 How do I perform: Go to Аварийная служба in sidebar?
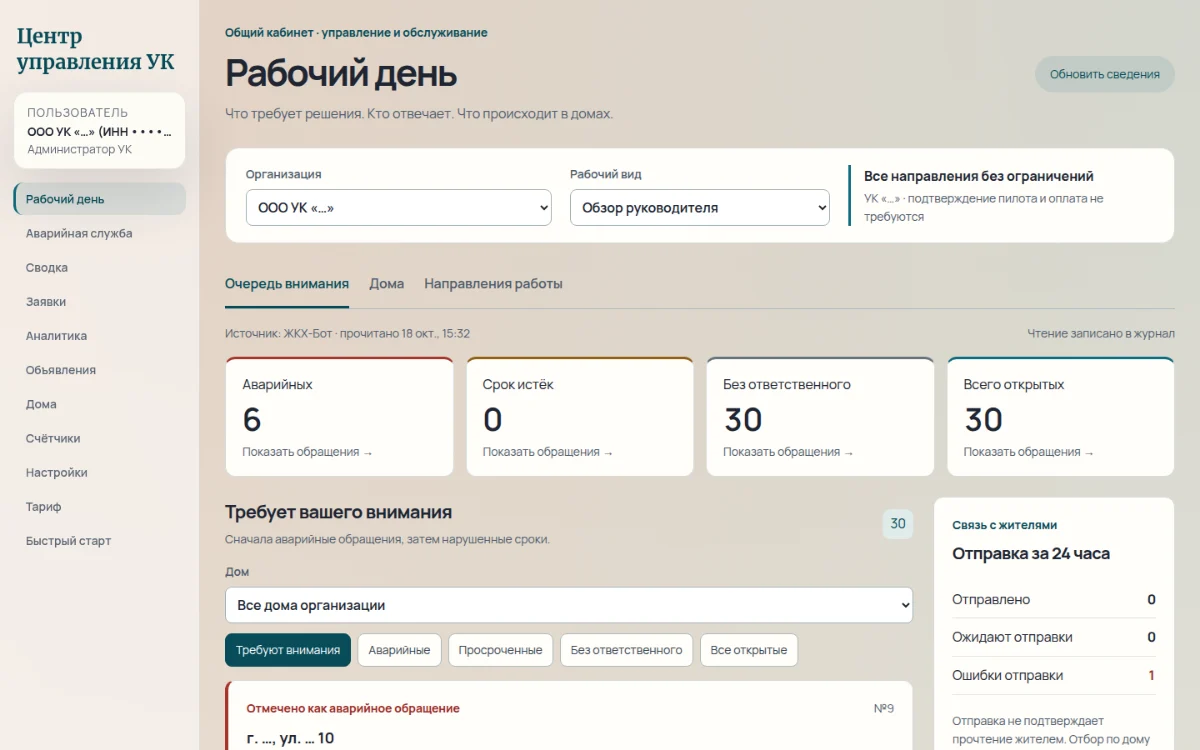click(x=100, y=233)
